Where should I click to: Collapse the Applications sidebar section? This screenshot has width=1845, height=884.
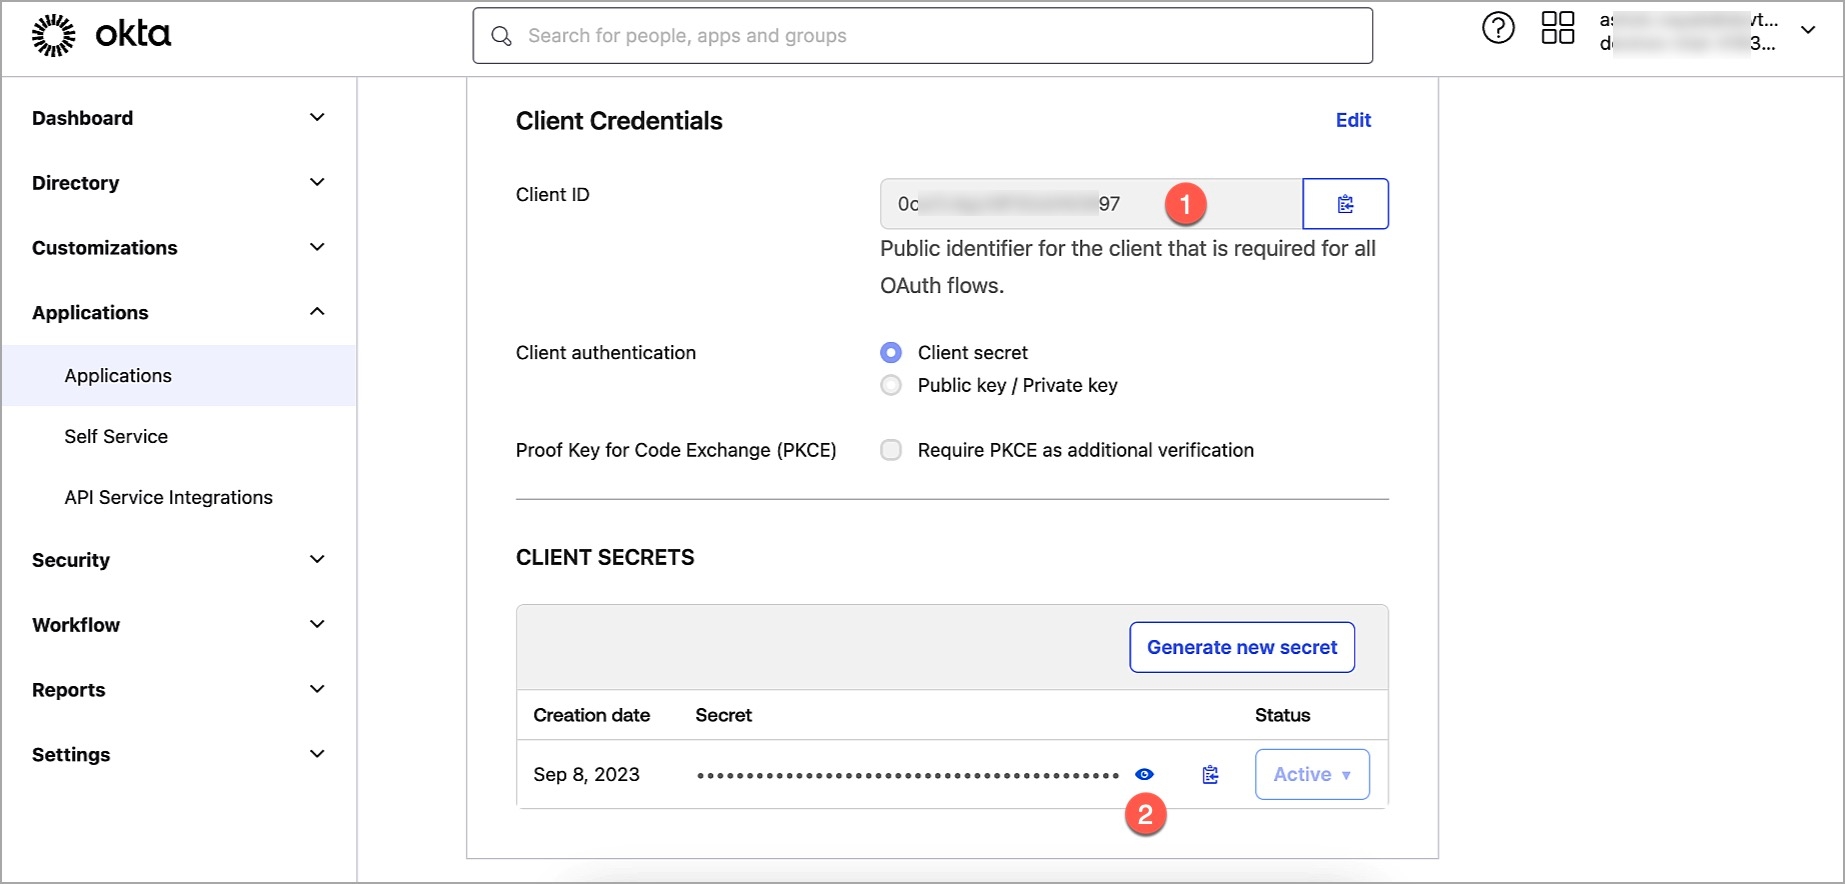coord(317,312)
